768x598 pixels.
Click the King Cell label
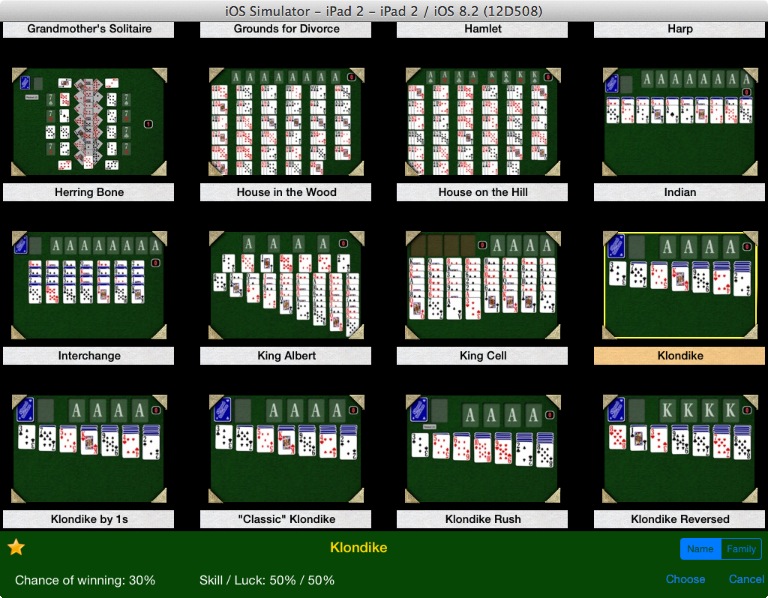pyautogui.click(x=483, y=356)
